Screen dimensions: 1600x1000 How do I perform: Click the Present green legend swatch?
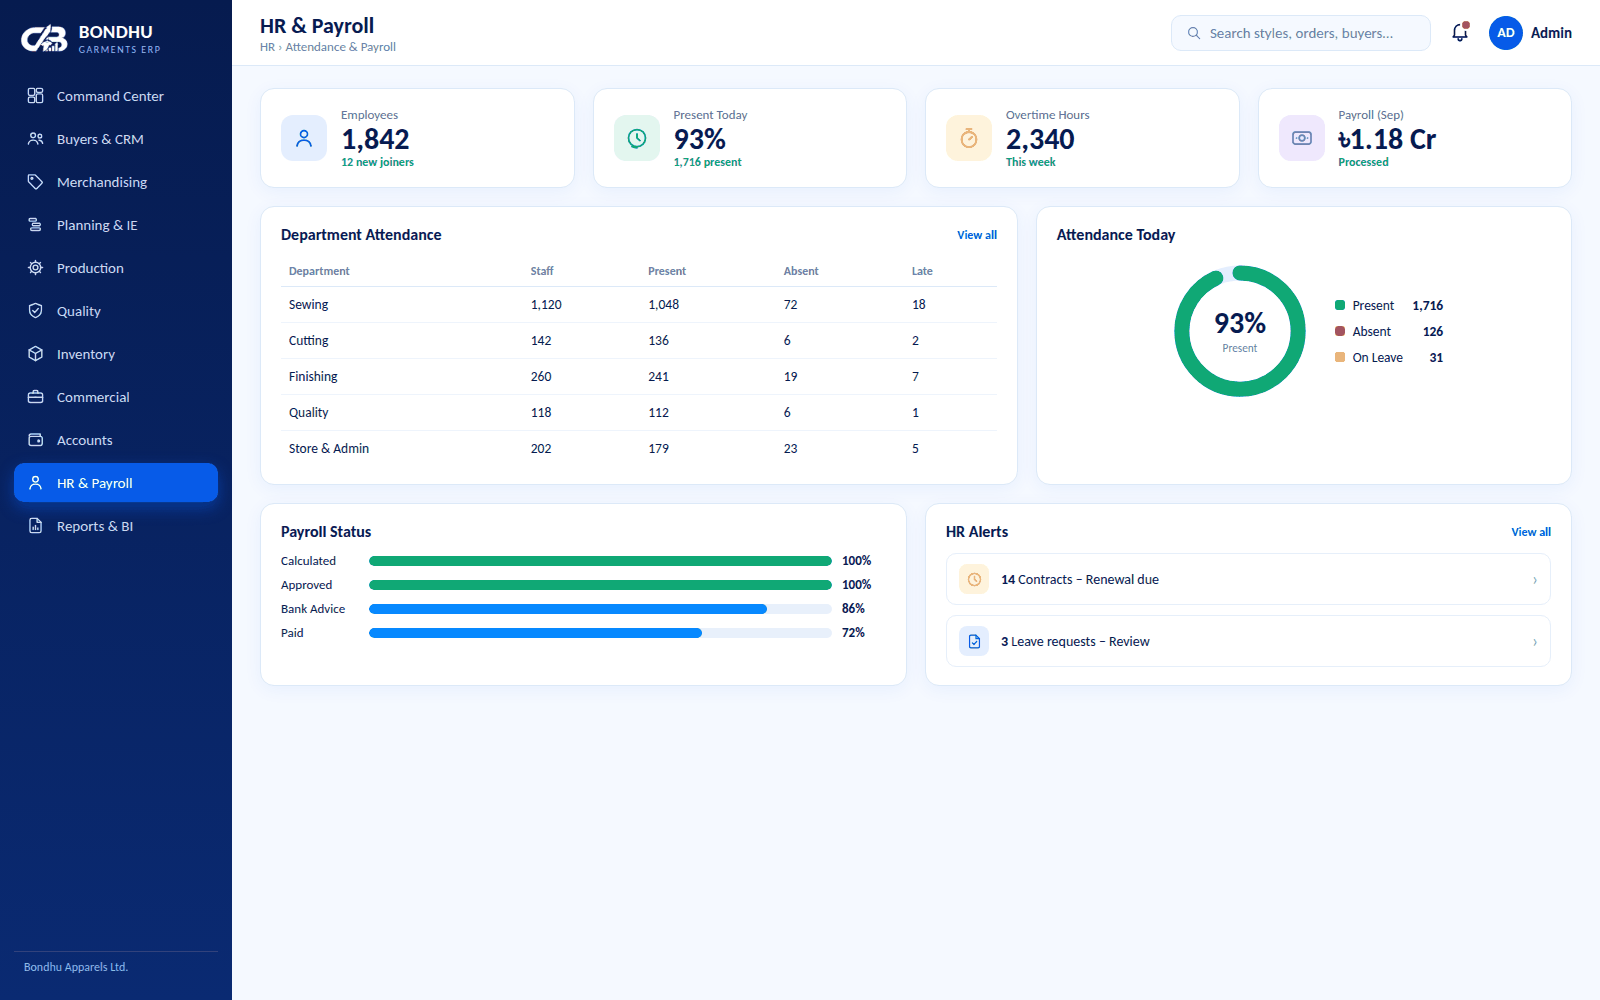tap(1340, 305)
